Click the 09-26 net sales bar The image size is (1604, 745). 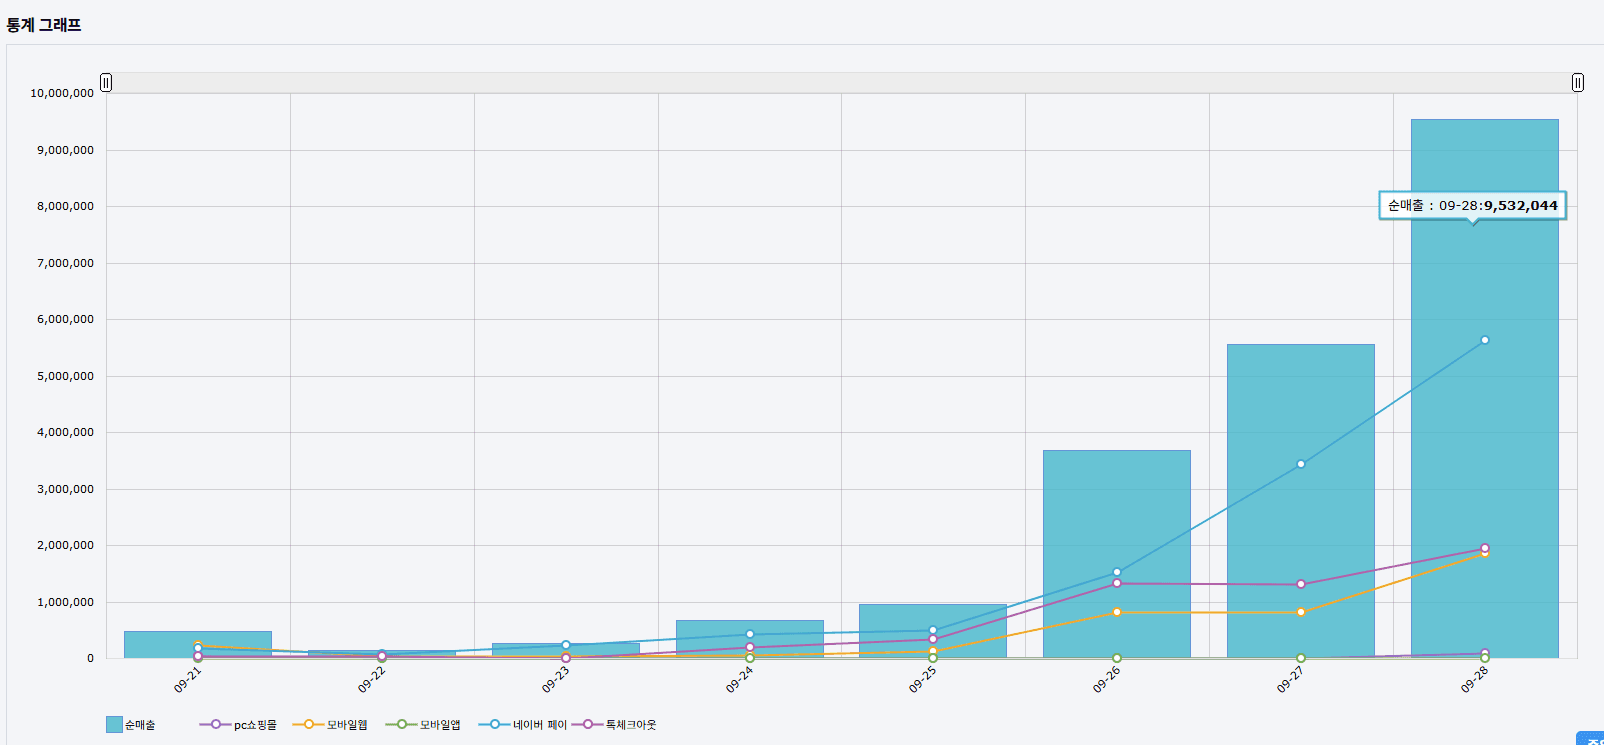coord(1116,554)
